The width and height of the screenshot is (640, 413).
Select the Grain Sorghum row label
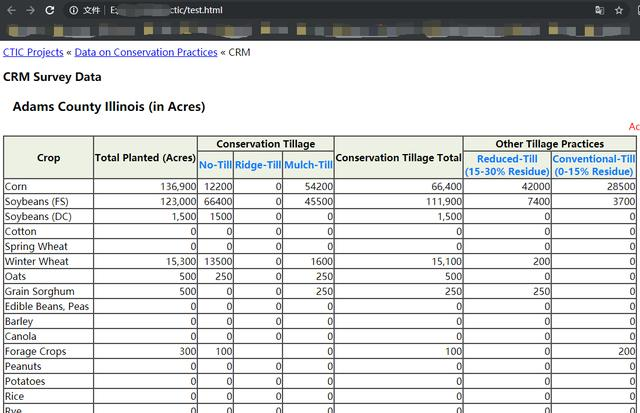coord(40,291)
